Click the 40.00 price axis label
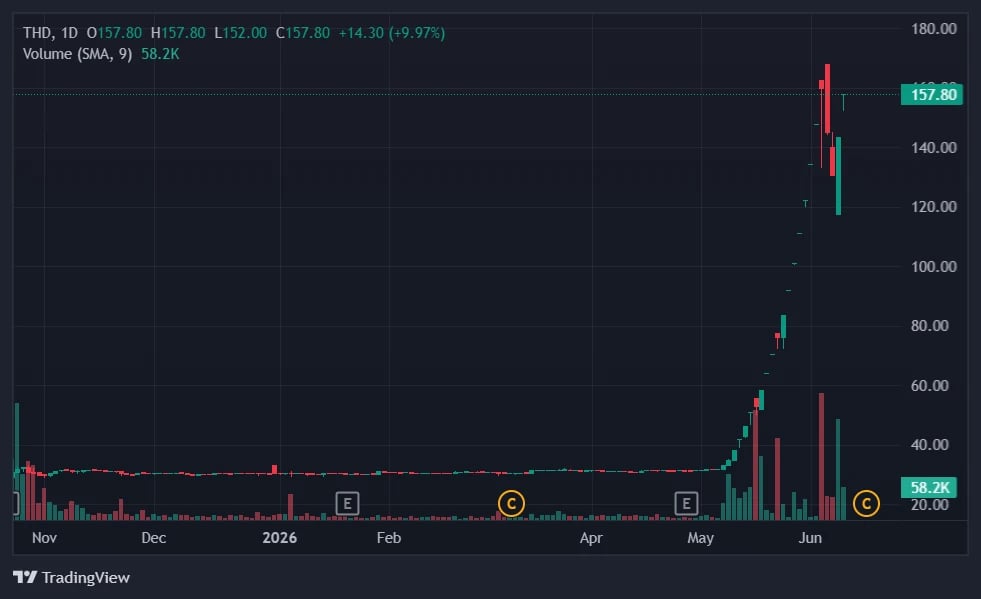Image resolution: width=981 pixels, height=599 pixels. point(930,444)
